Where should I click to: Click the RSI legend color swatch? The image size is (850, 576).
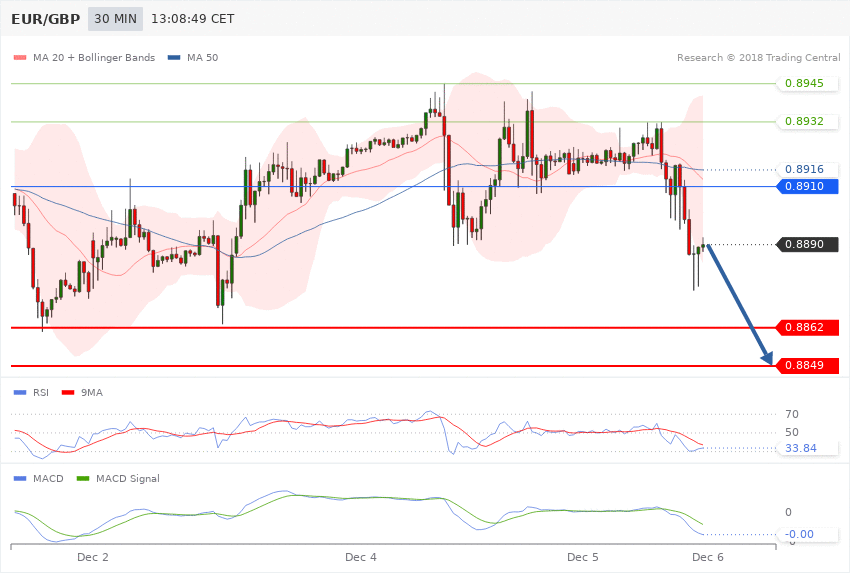tap(20, 392)
